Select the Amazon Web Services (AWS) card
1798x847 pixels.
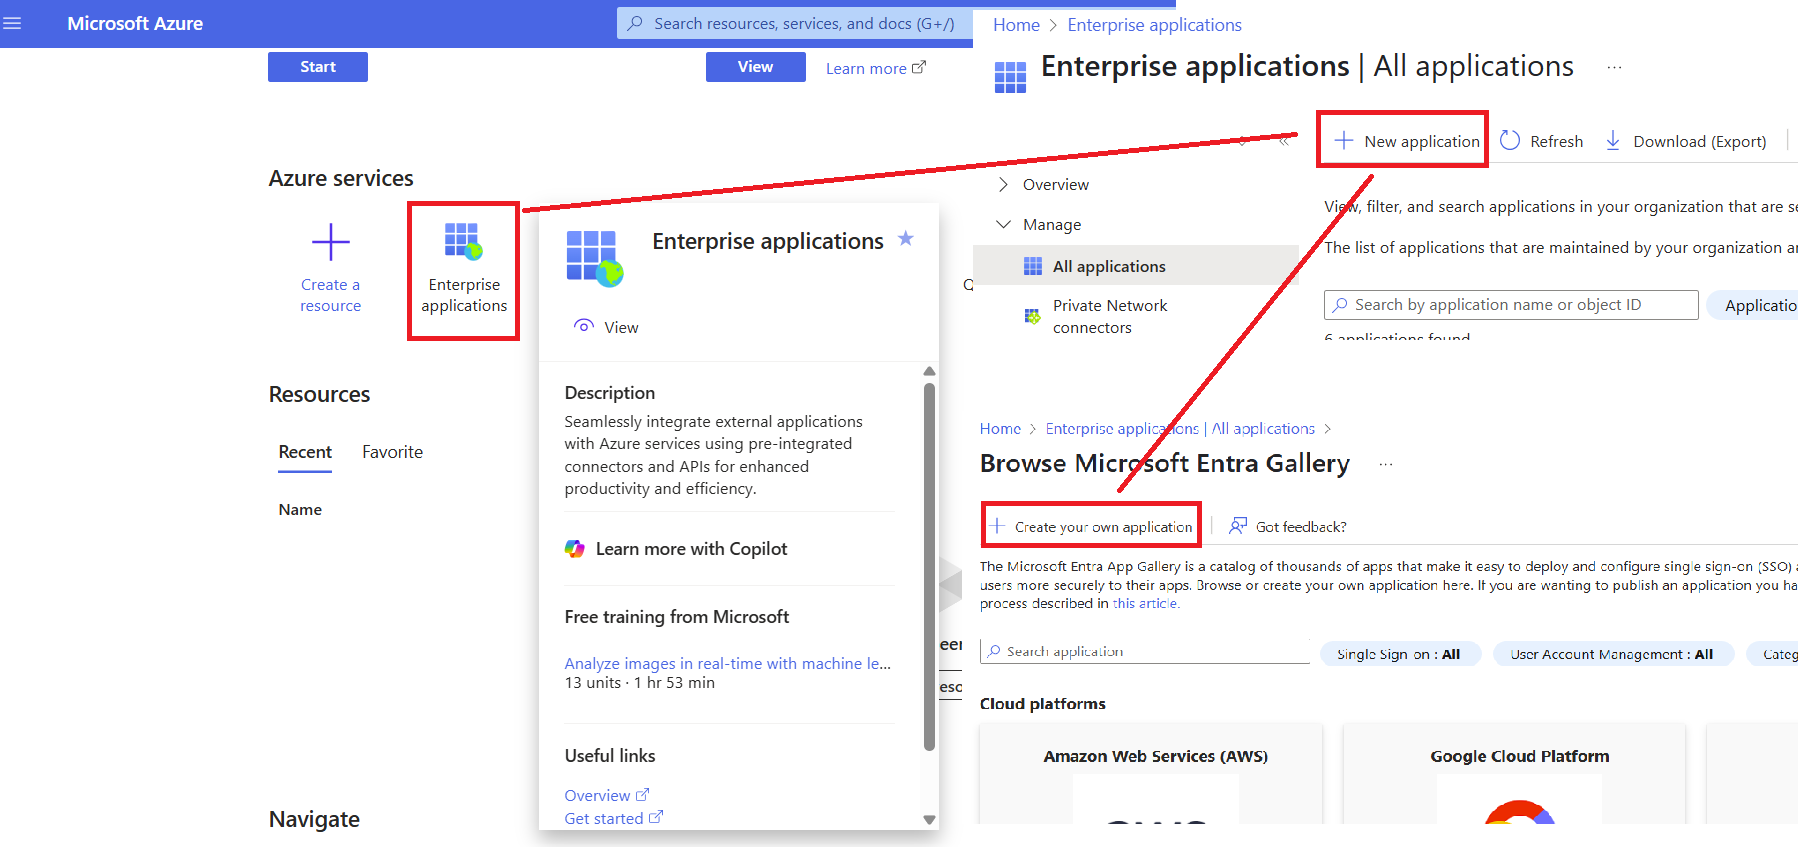(1151, 773)
